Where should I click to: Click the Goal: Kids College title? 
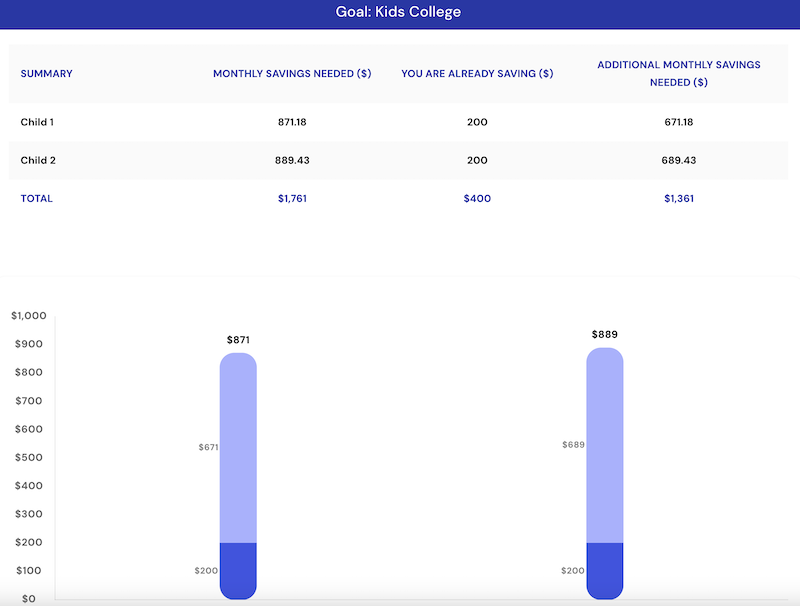[x=399, y=13]
